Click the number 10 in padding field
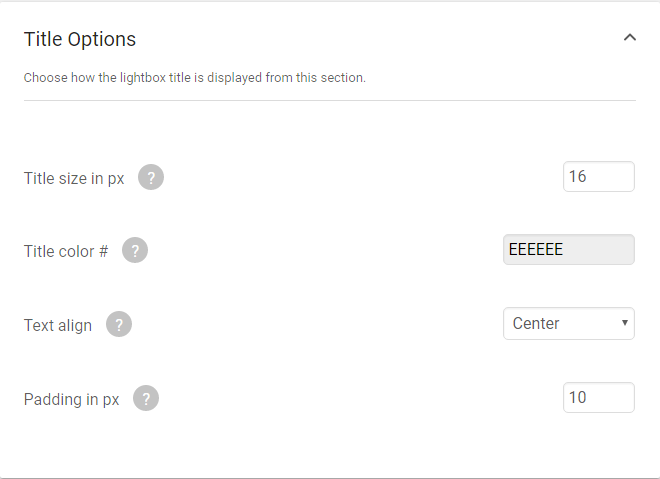Image resolution: width=660 pixels, height=479 pixels. [x=577, y=397]
